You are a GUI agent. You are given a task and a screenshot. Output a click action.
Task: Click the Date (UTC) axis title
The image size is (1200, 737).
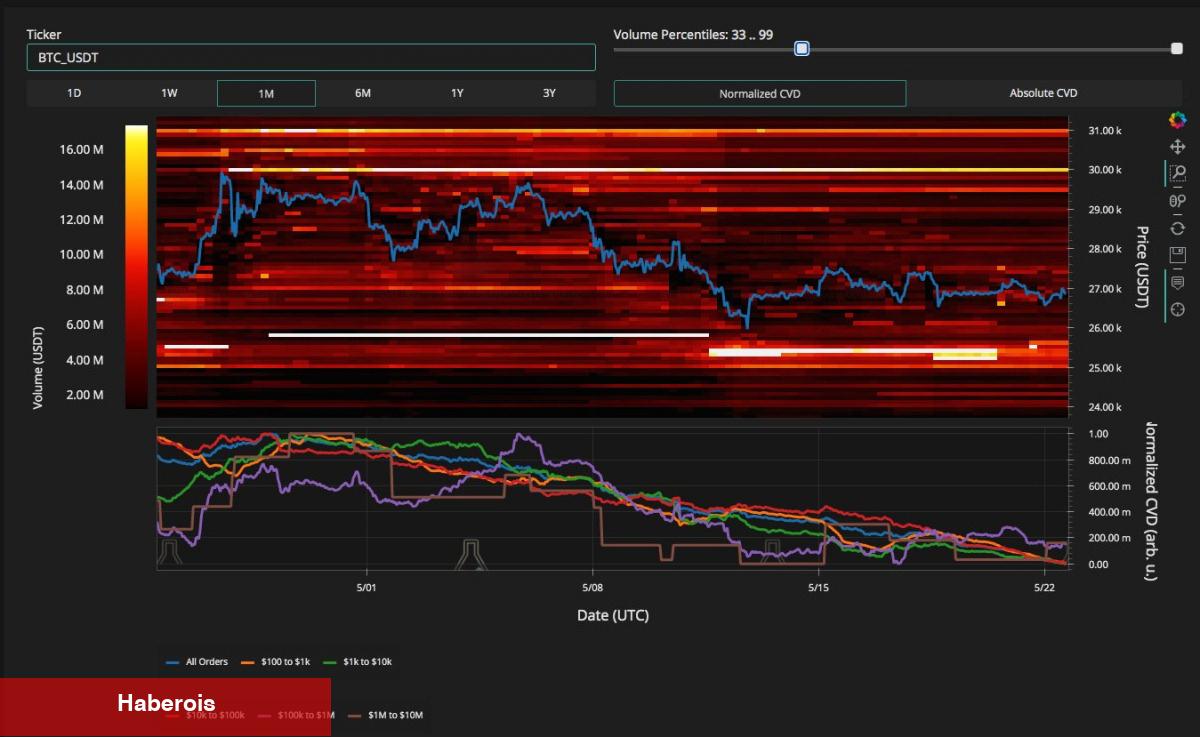pos(613,616)
